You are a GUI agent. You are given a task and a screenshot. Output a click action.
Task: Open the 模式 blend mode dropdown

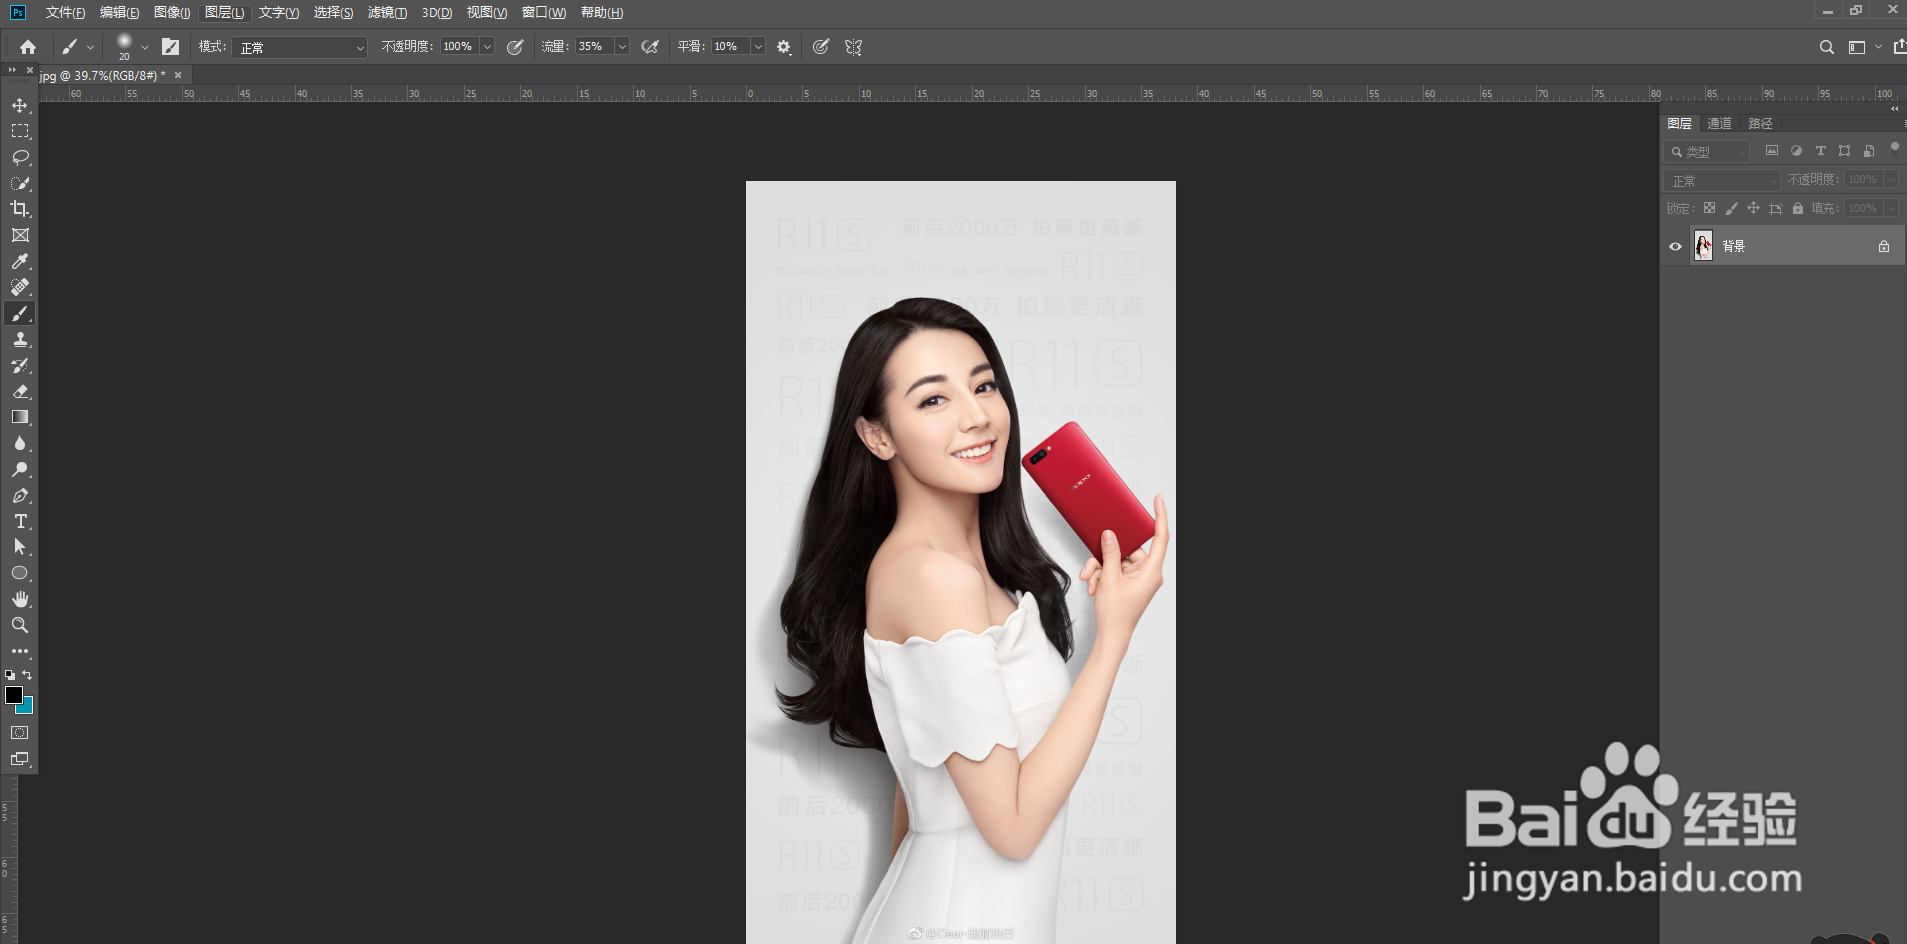tap(300, 47)
